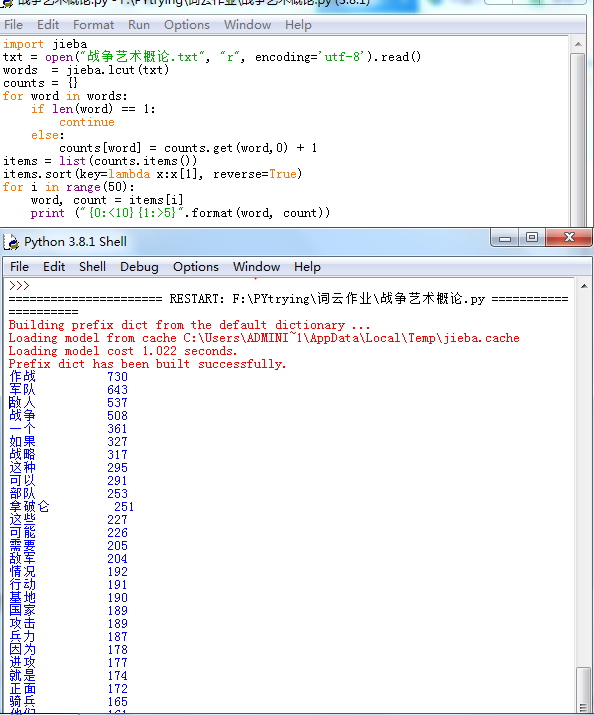Maximize the Python 3.8.1 Shell window
594x715 pixels.
pyautogui.click(x=532, y=238)
